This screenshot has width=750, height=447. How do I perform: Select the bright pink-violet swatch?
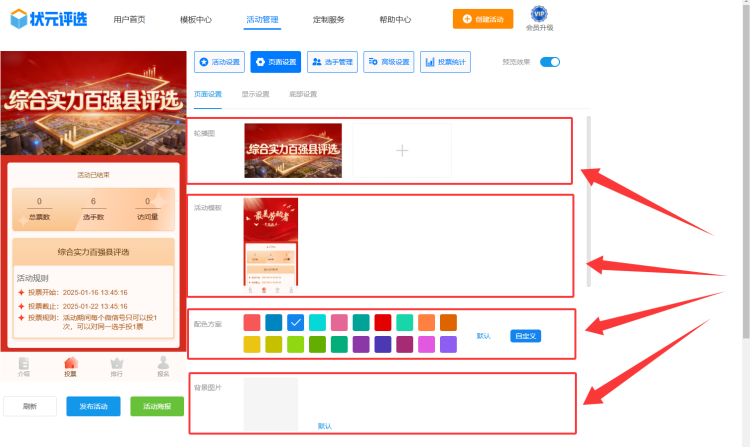click(x=427, y=344)
